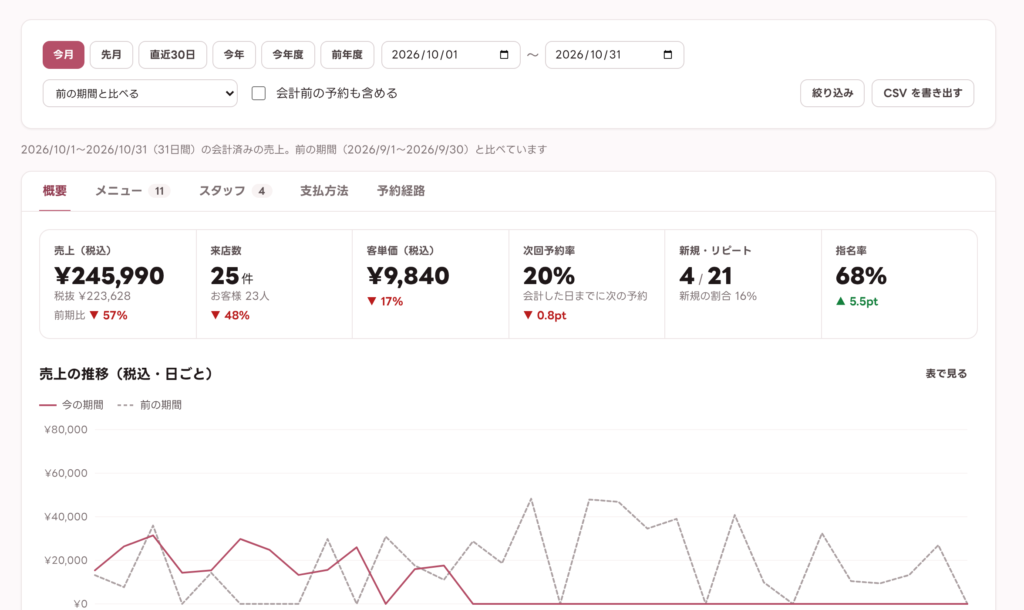Click the 前期比 57% decrease indicator
The height and width of the screenshot is (610, 1024).
click(91, 315)
